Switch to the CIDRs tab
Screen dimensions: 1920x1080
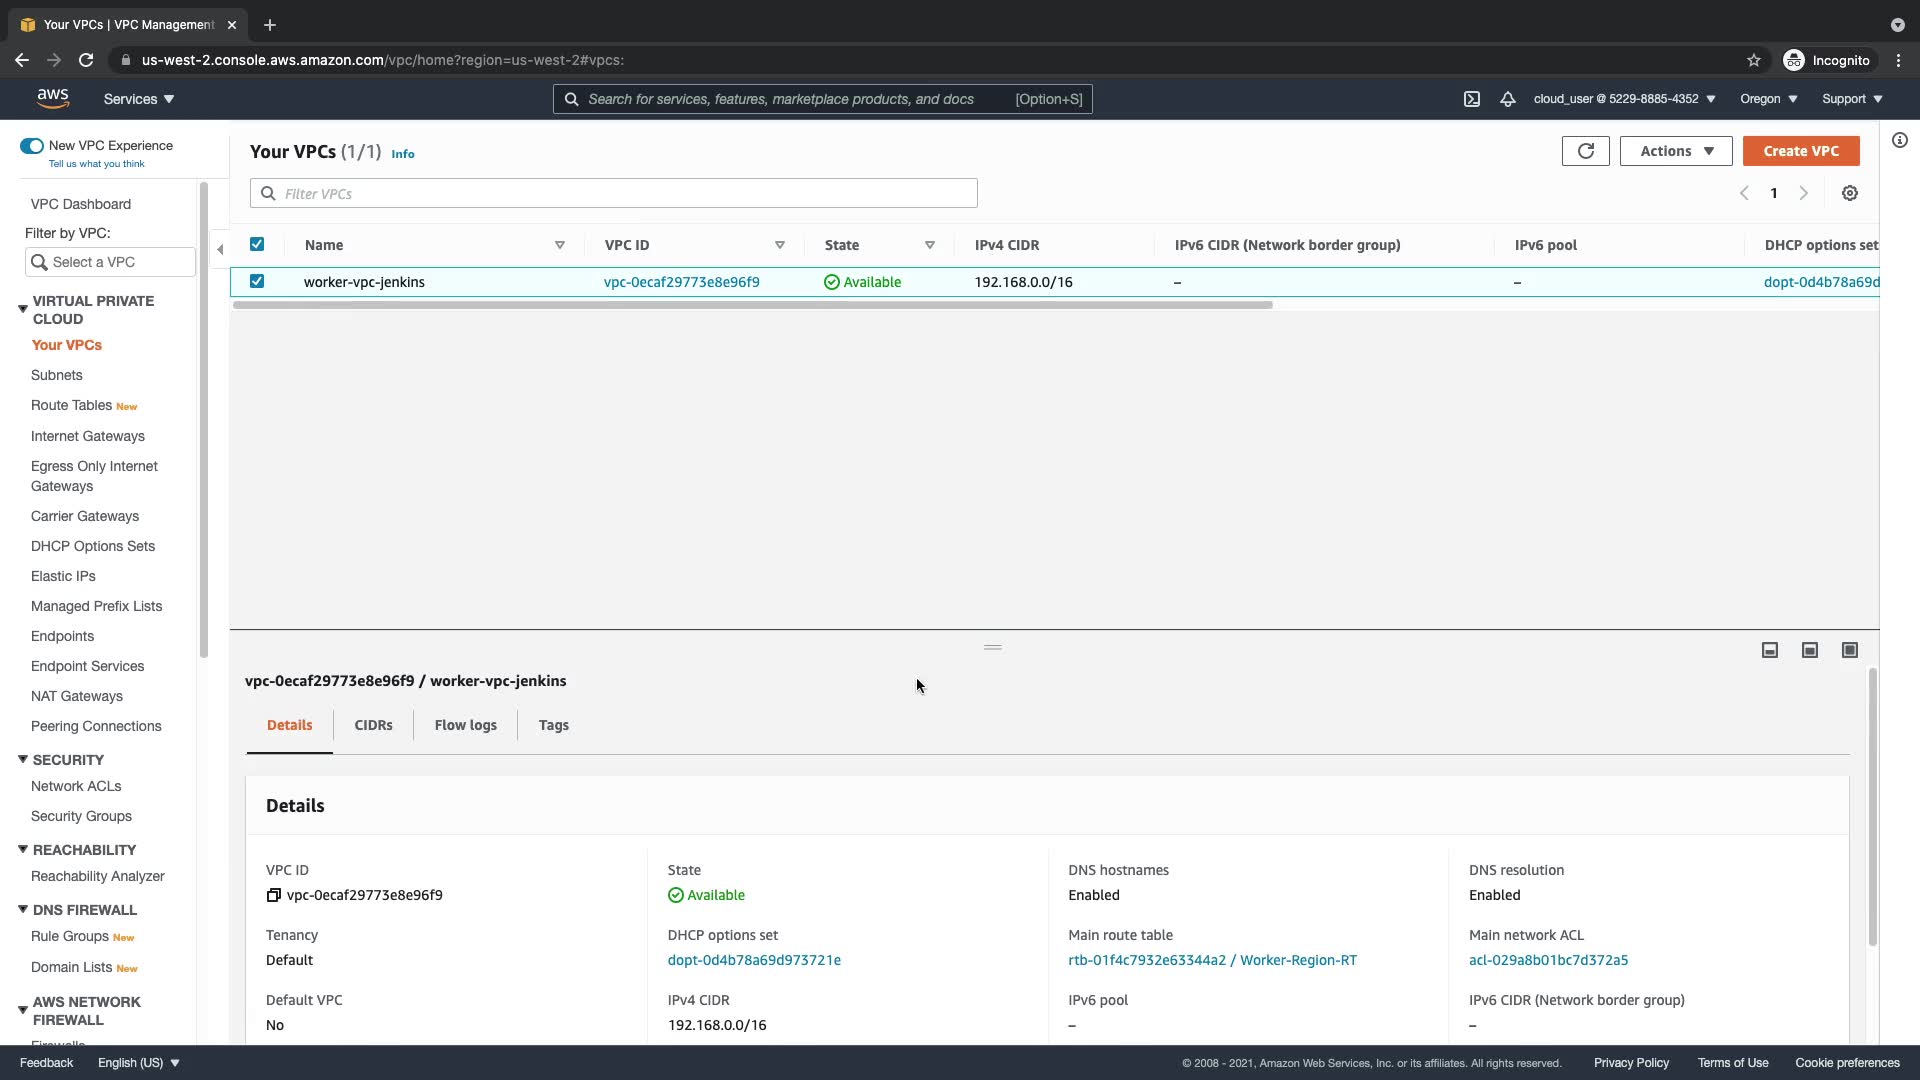[373, 725]
